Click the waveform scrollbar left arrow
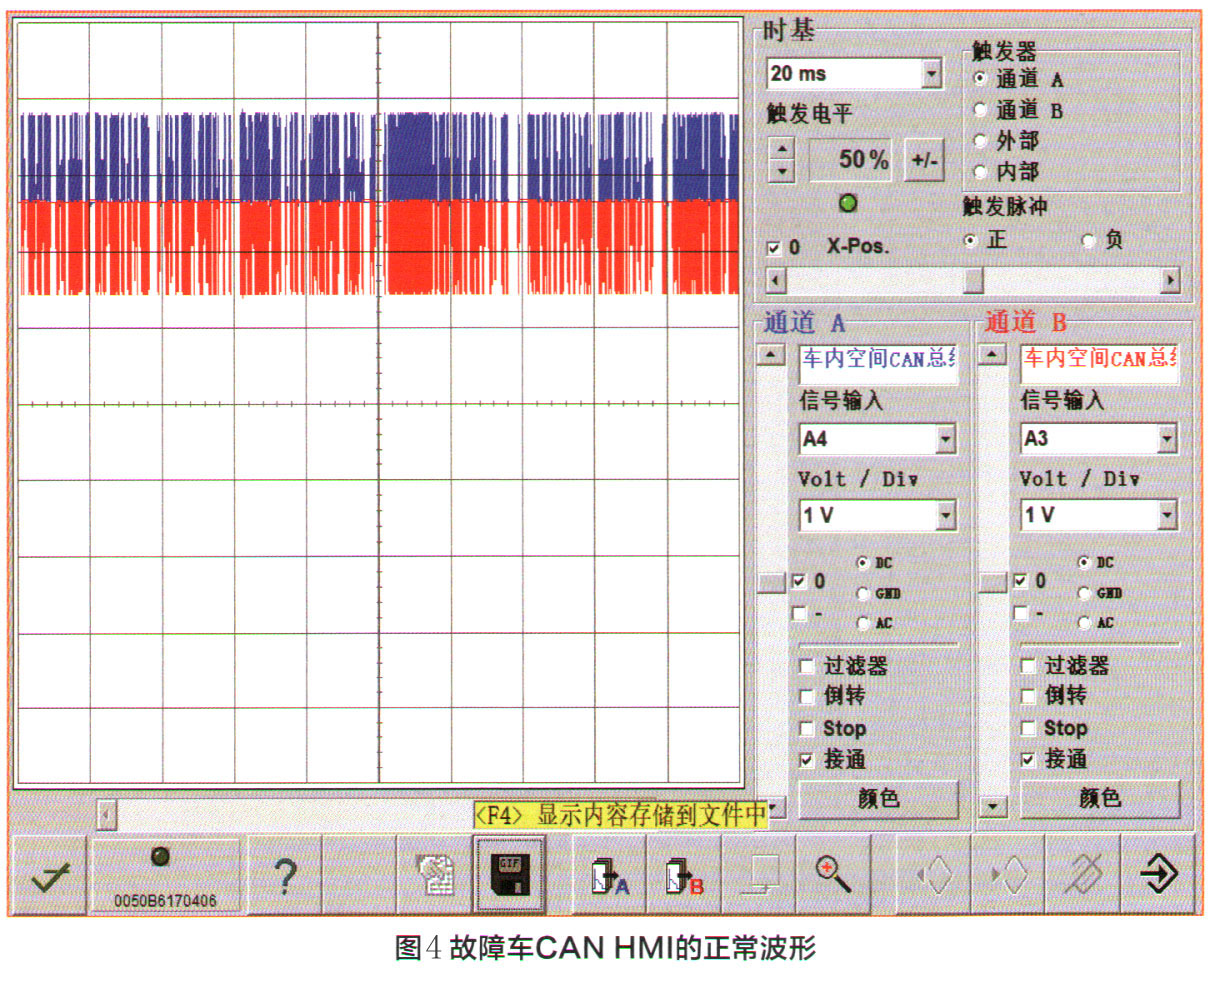1209x982 pixels. [x=107, y=815]
